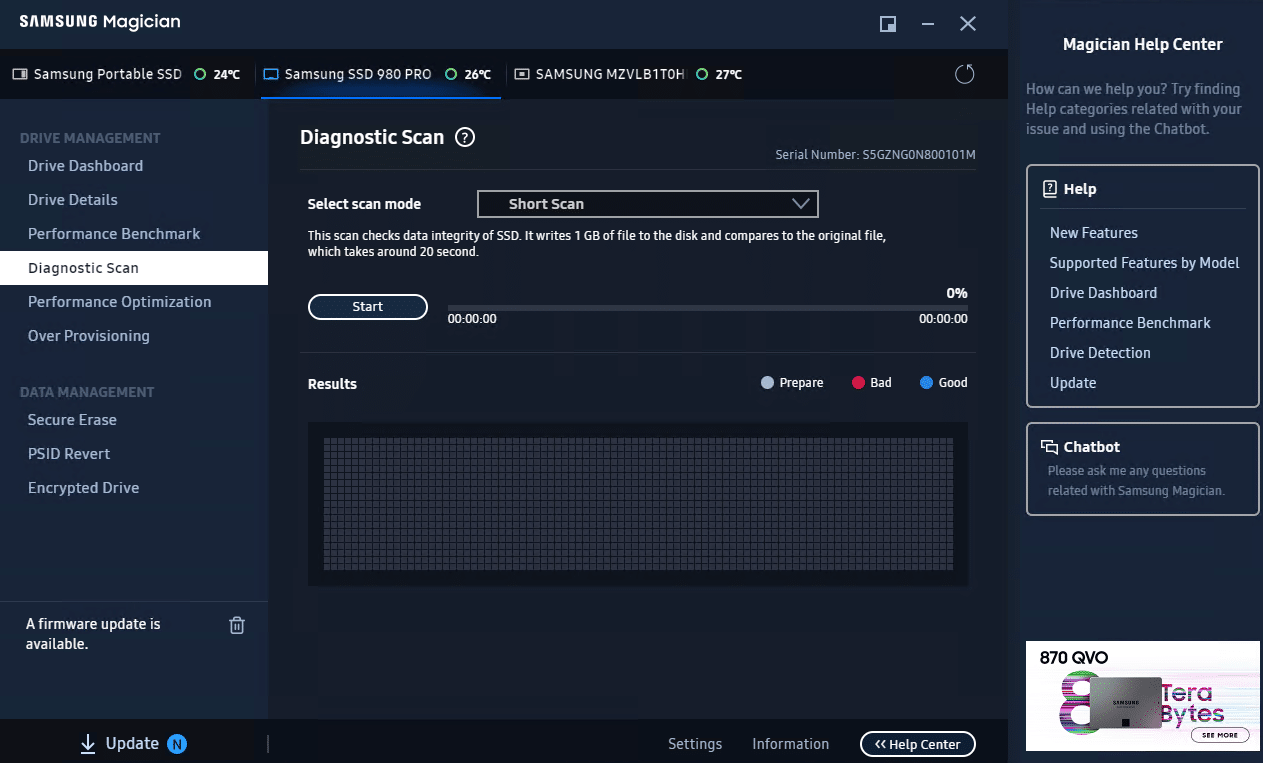Screen dimensions: 1263x763
Task: Switch to the SAMSUNG MZVLB1T0H drive tab
Action: pos(628,74)
